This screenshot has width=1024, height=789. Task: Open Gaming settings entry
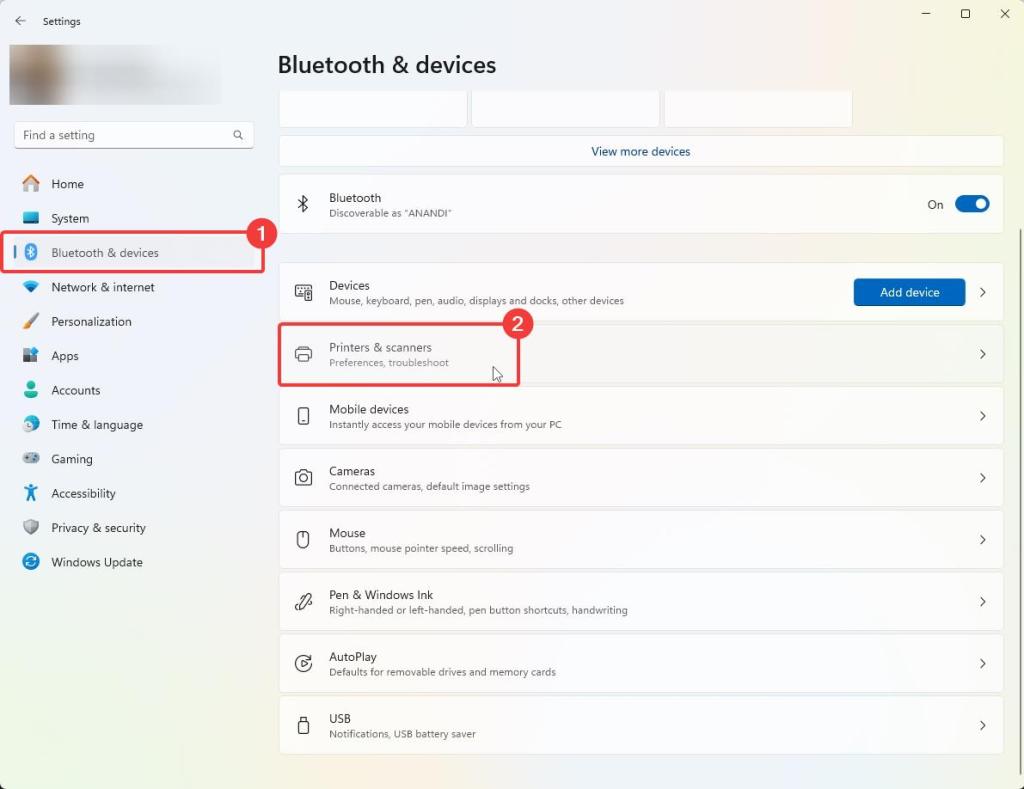pos(133,459)
